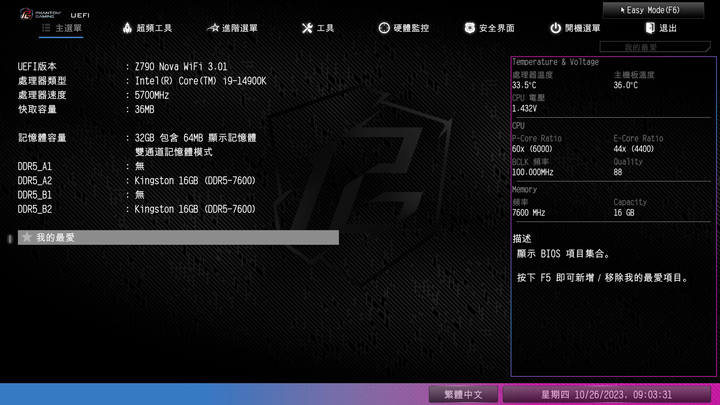Click processor speed value 5700MHz
Viewport: 720px width, 405px height.
pos(152,95)
